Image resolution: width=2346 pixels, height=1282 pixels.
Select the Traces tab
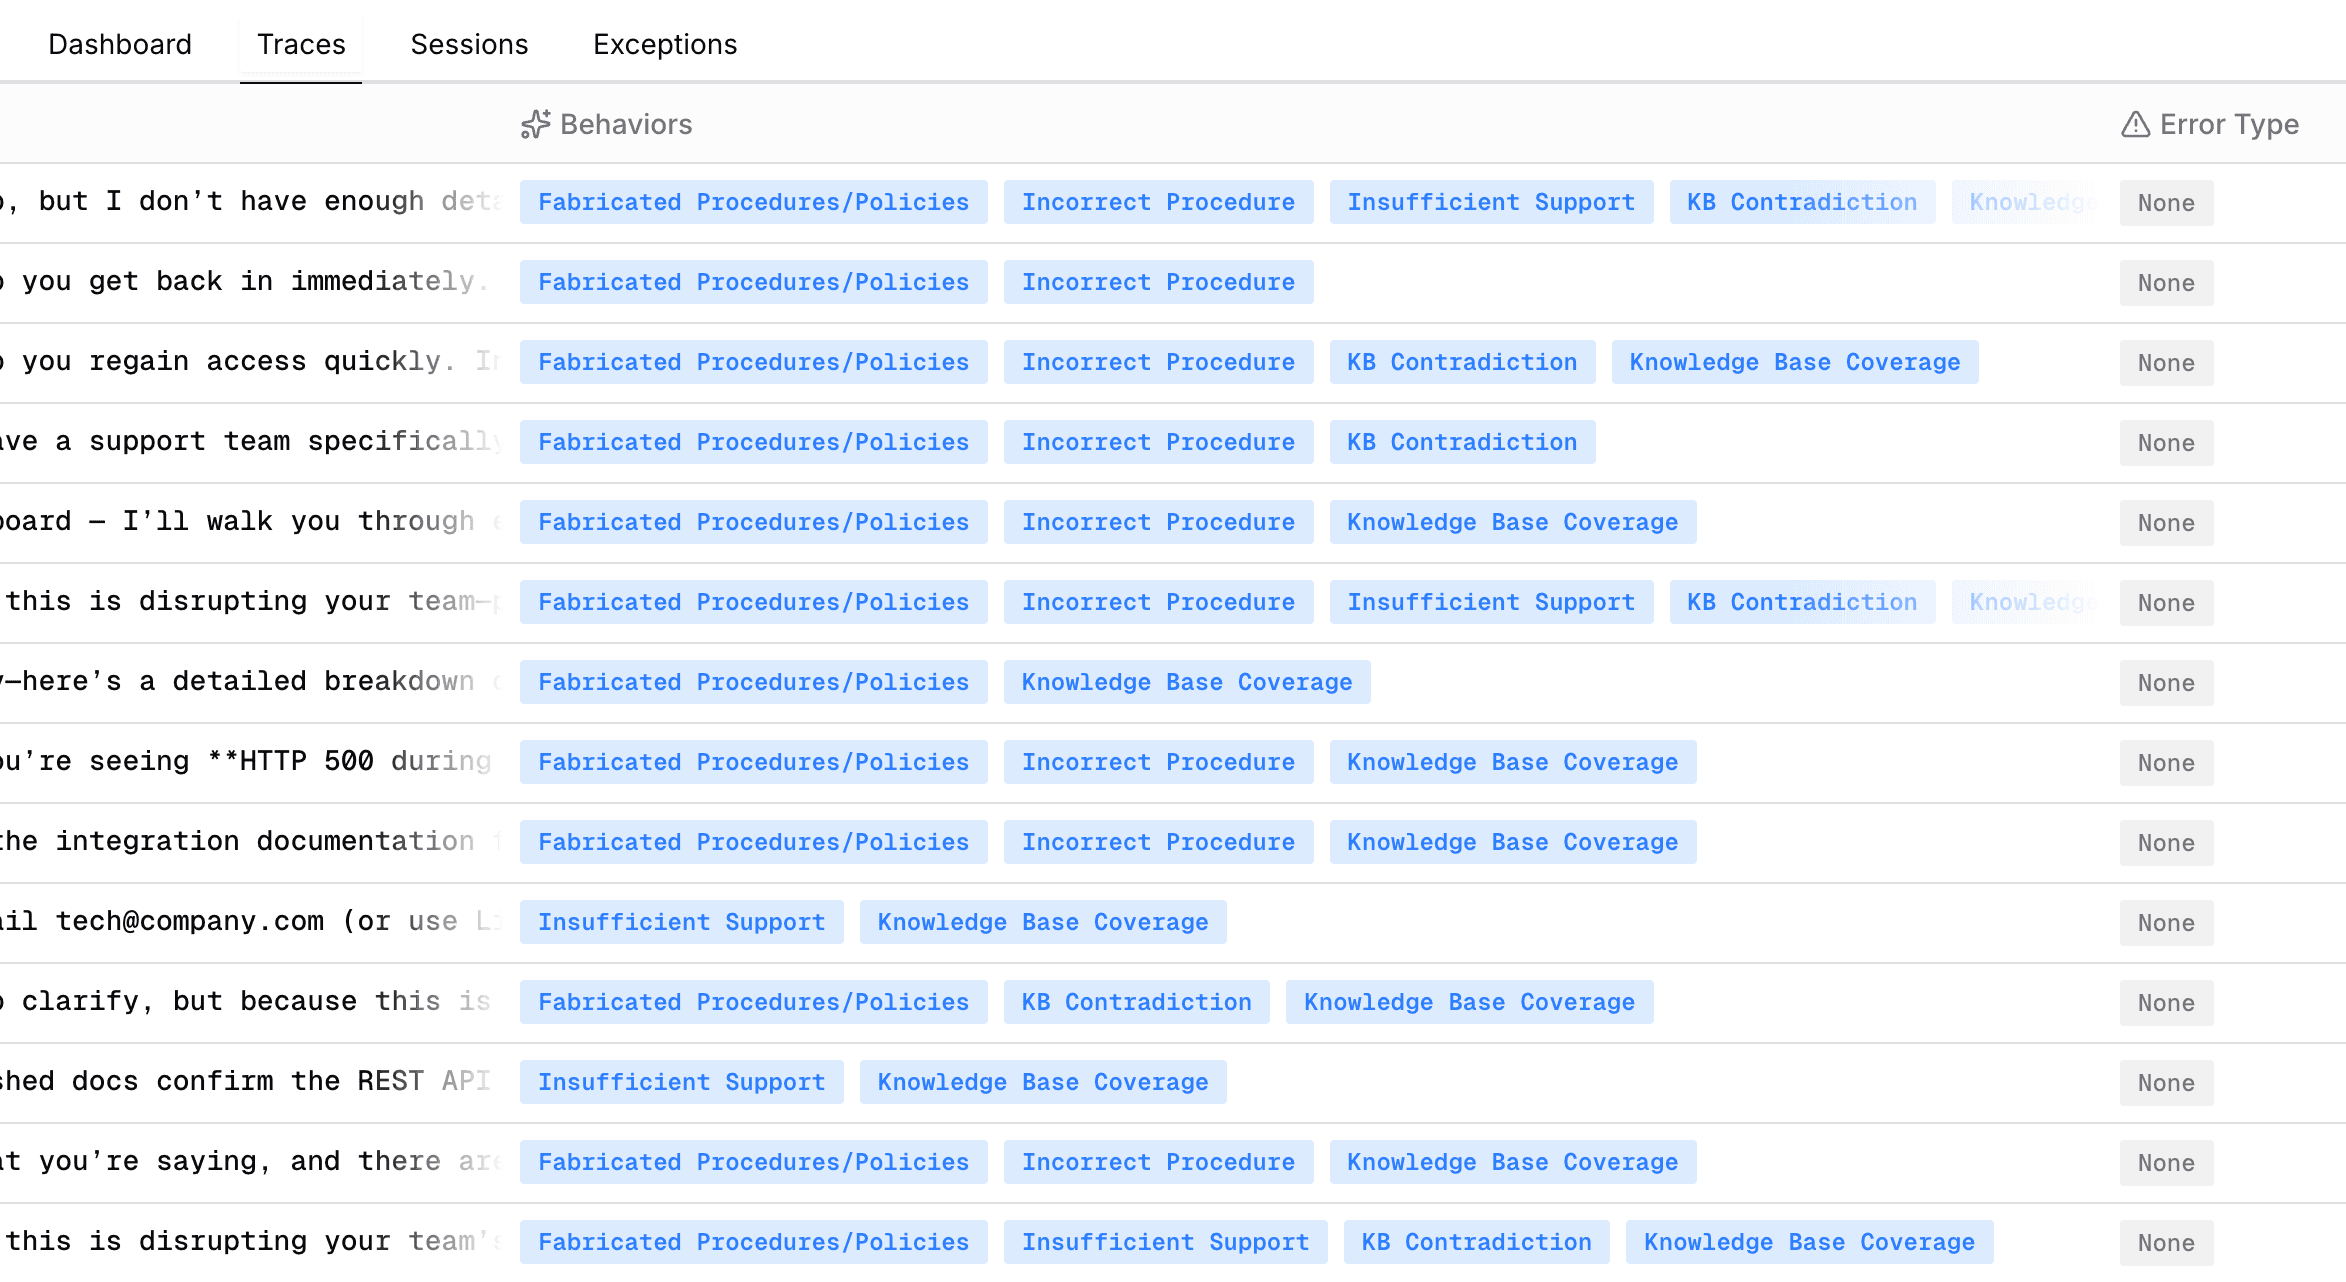click(301, 44)
